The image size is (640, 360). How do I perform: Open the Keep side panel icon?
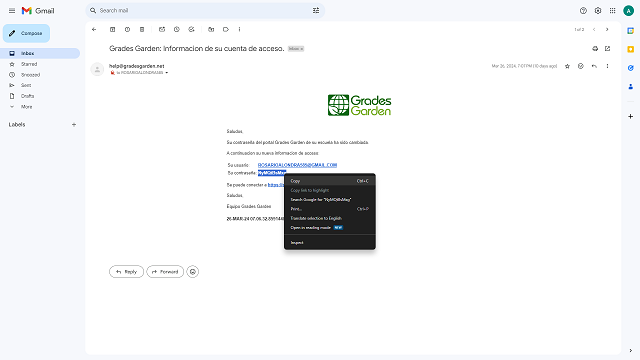tap(631, 49)
